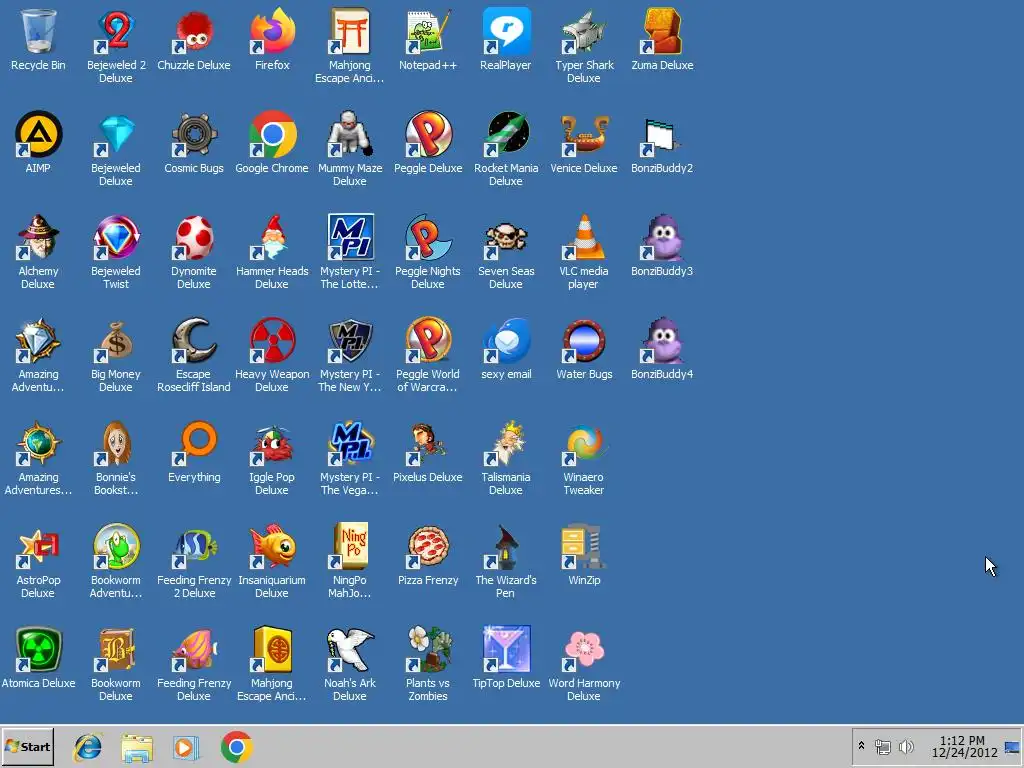The height and width of the screenshot is (768, 1024).
Task: Select the Cosmic Bugs gear icon
Action: point(194,135)
